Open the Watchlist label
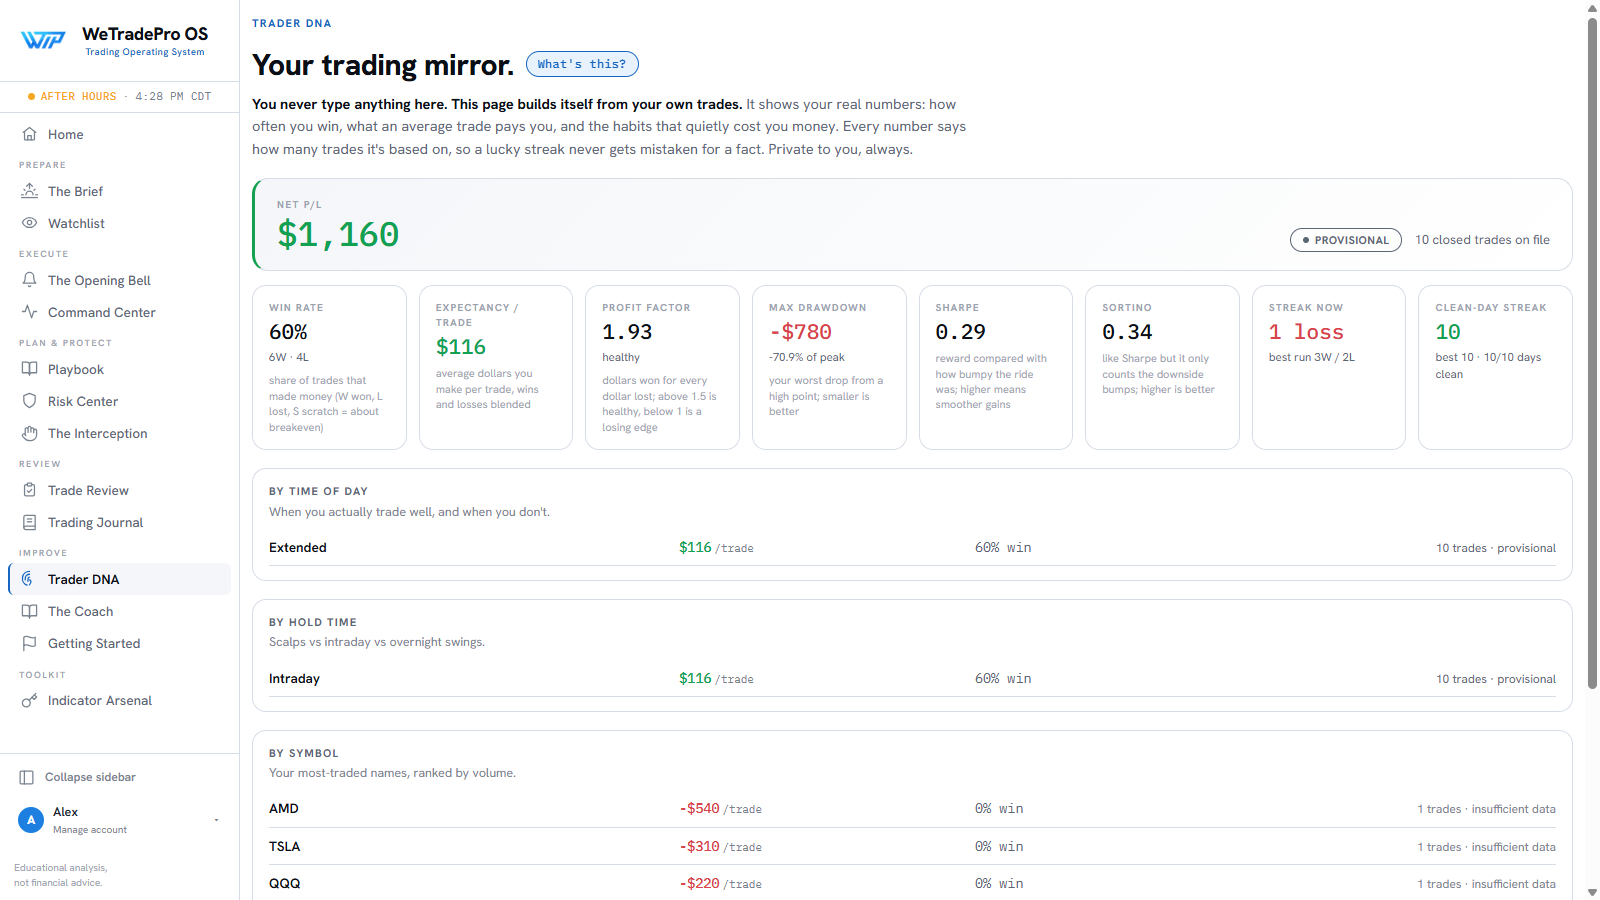 [76, 223]
